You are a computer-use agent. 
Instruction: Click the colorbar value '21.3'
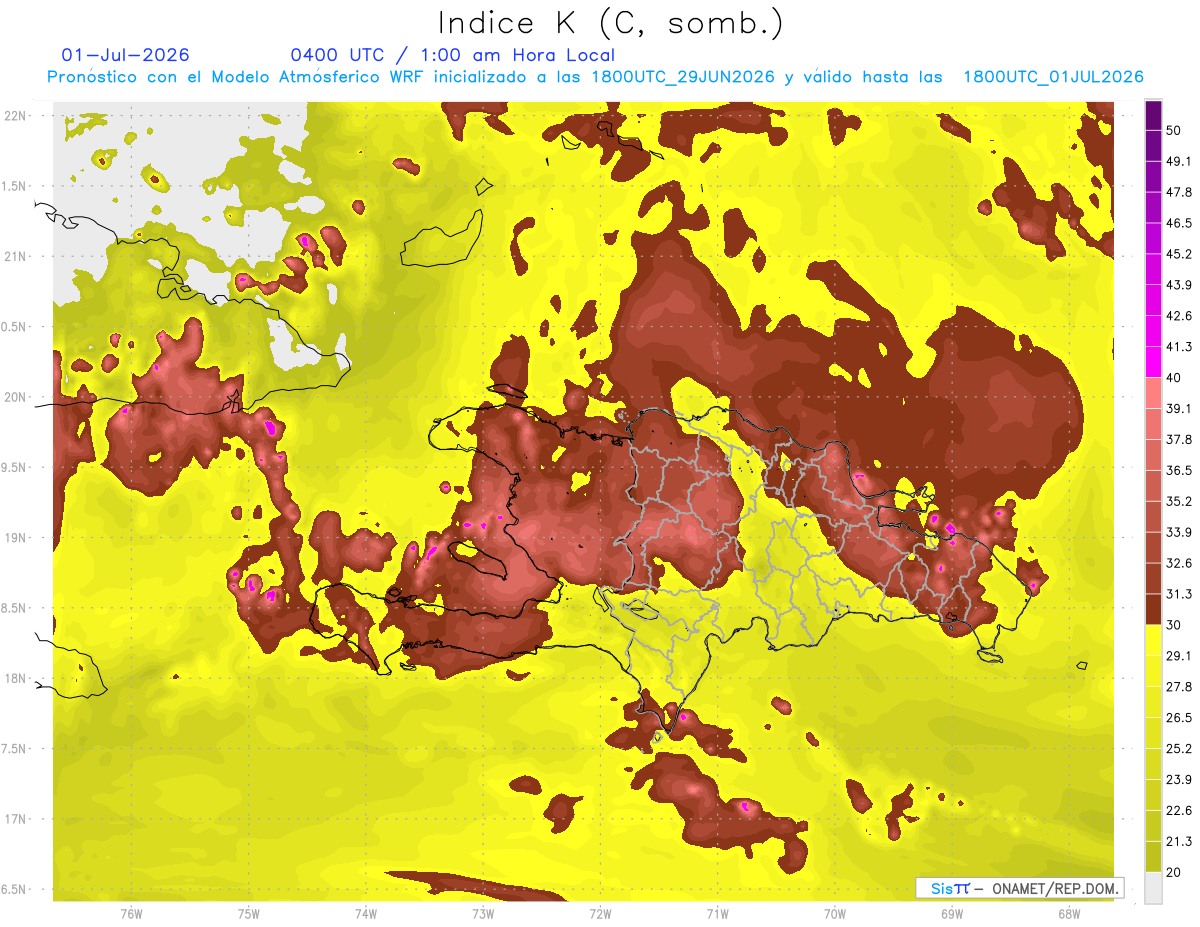pos(1179,841)
